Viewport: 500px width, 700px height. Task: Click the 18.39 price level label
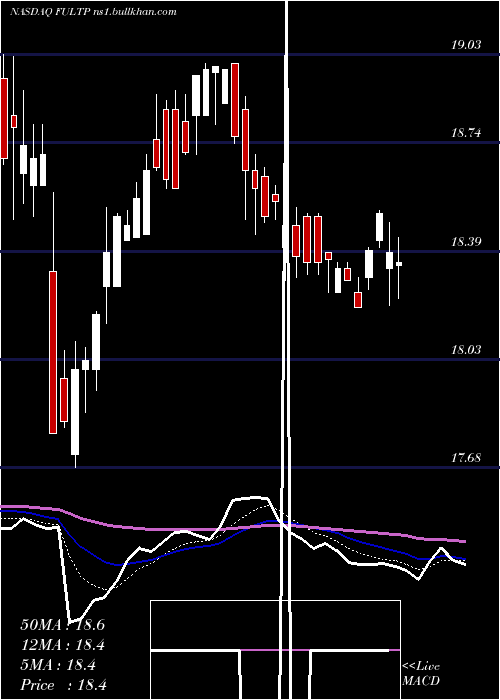(466, 242)
